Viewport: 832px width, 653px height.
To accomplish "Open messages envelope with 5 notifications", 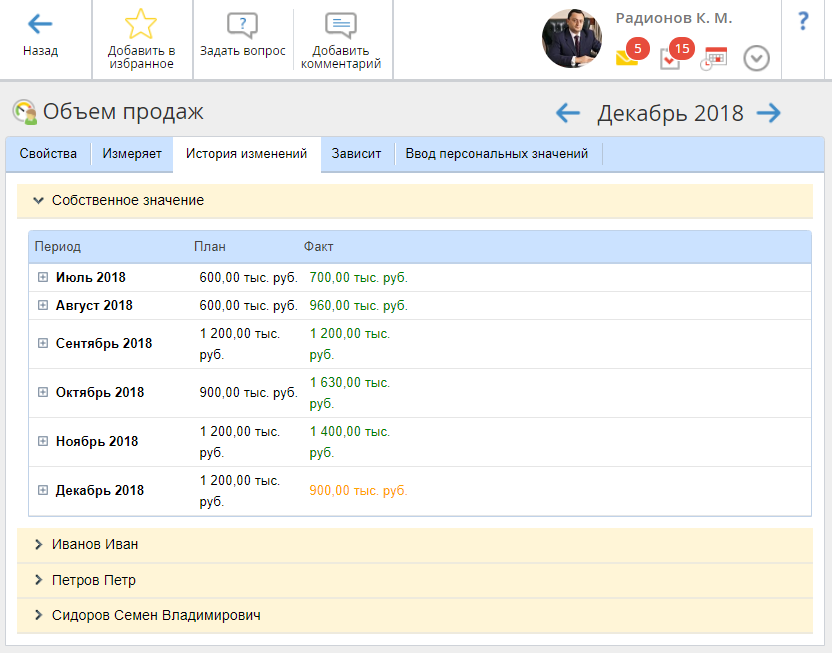I will (628, 57).
